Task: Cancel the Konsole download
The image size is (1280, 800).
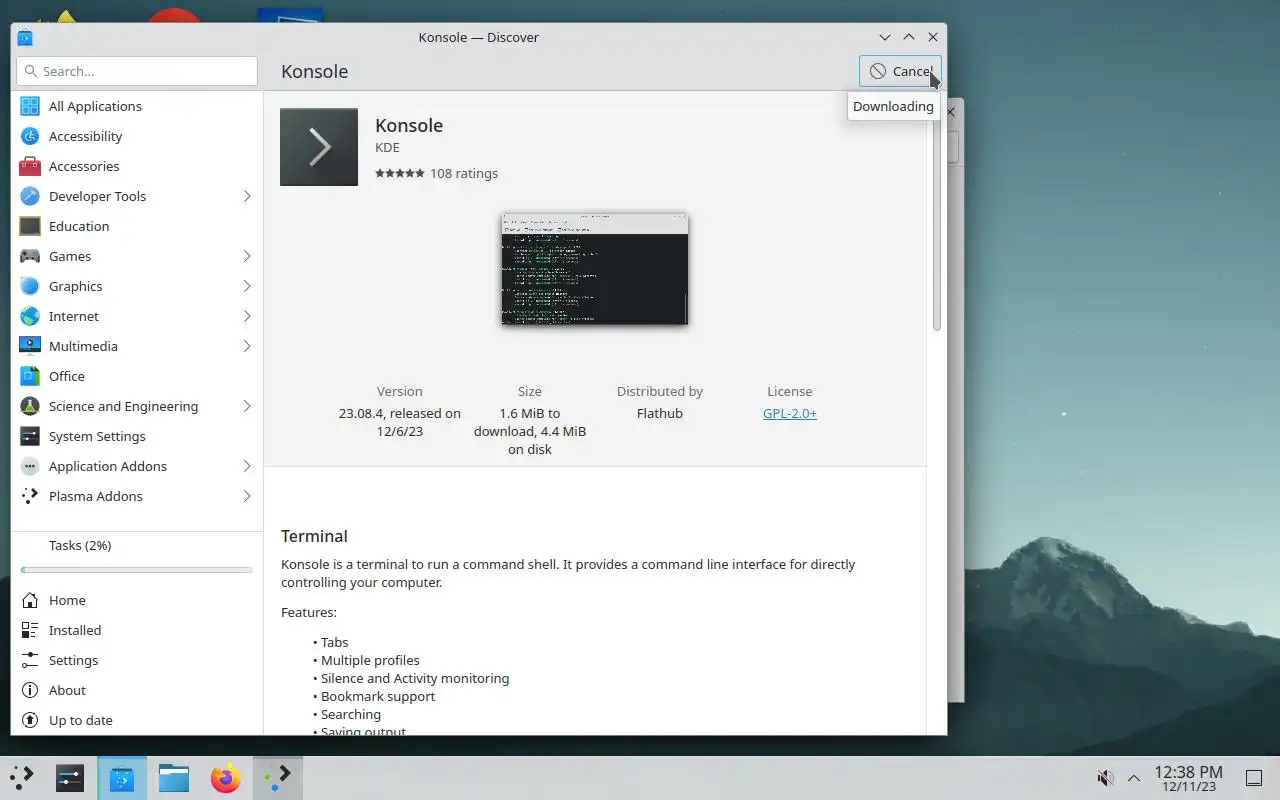Action: tap(900, 71)
